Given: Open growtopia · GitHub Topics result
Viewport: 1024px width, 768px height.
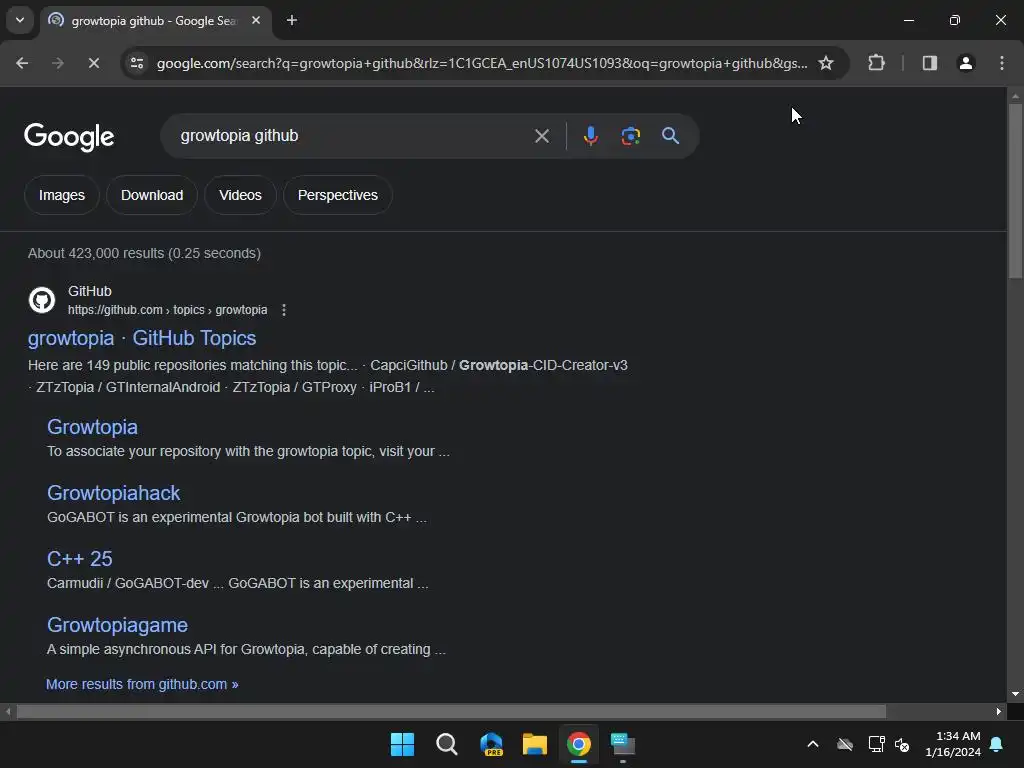Looking at the screenshot, I should [x=142, y=338].
